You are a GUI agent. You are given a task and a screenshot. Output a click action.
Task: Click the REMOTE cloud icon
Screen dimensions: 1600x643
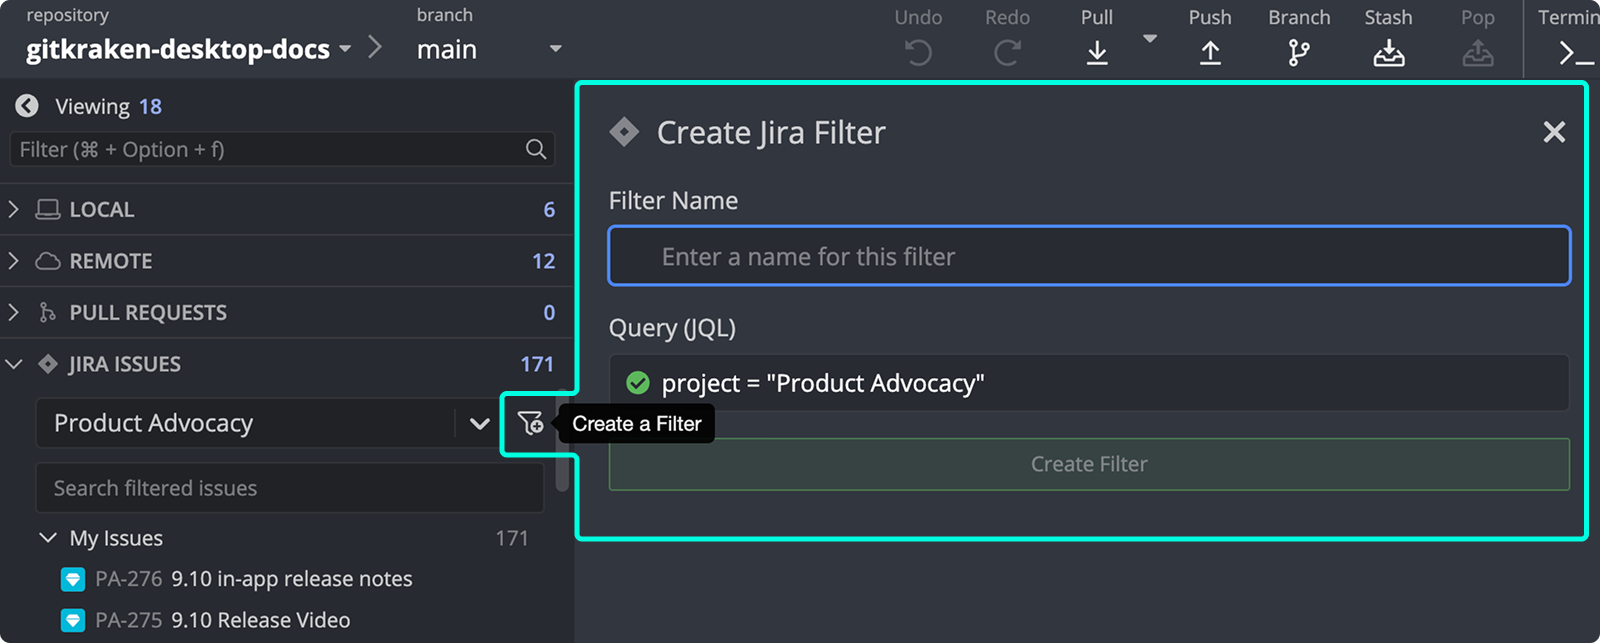coord(48,261)
